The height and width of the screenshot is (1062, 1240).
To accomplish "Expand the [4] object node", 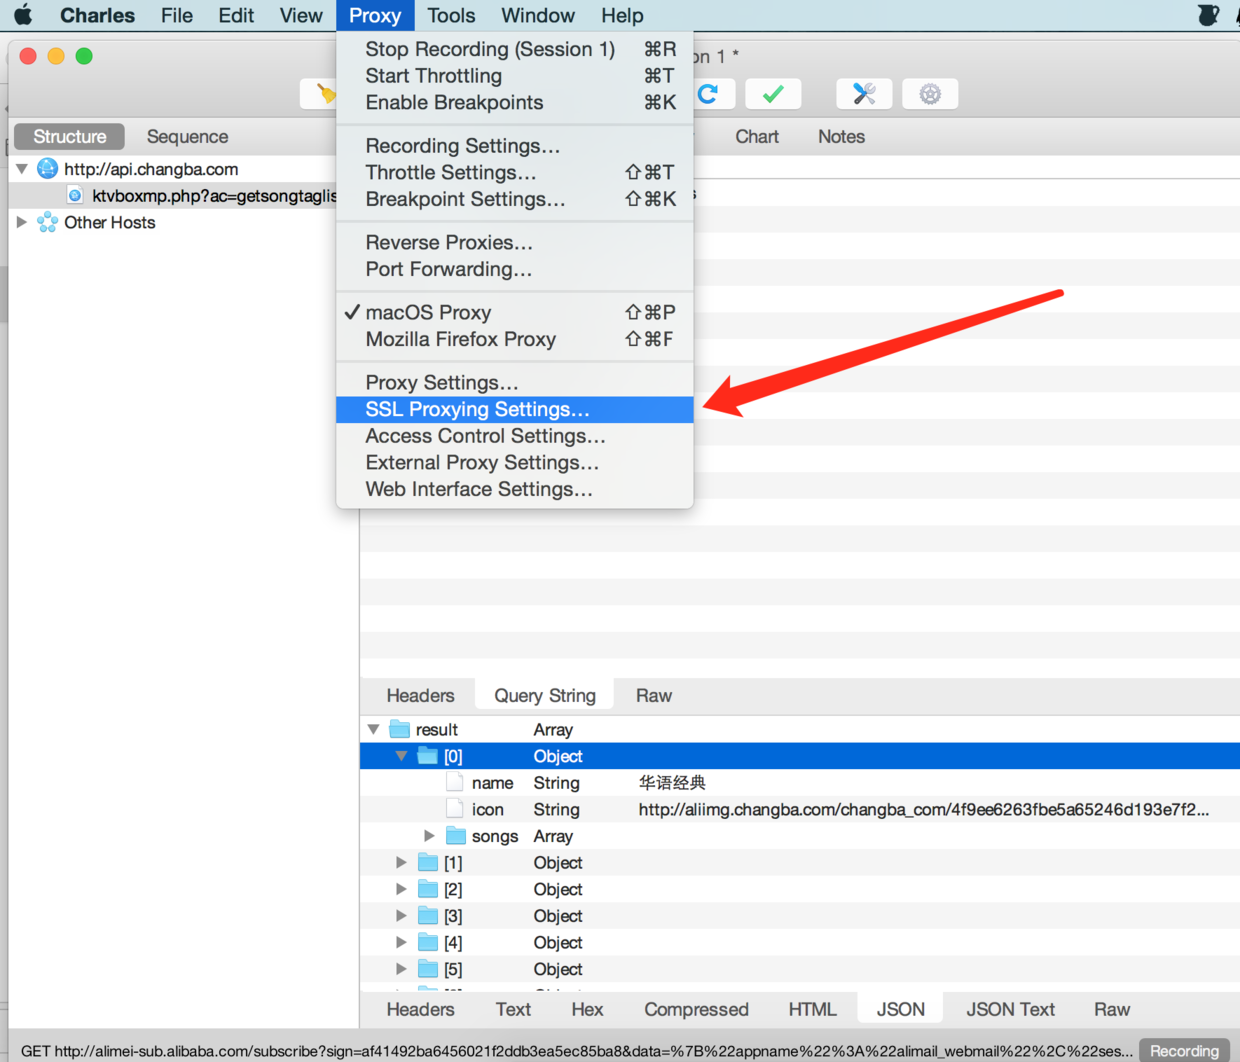I will [x=401, y=942].
